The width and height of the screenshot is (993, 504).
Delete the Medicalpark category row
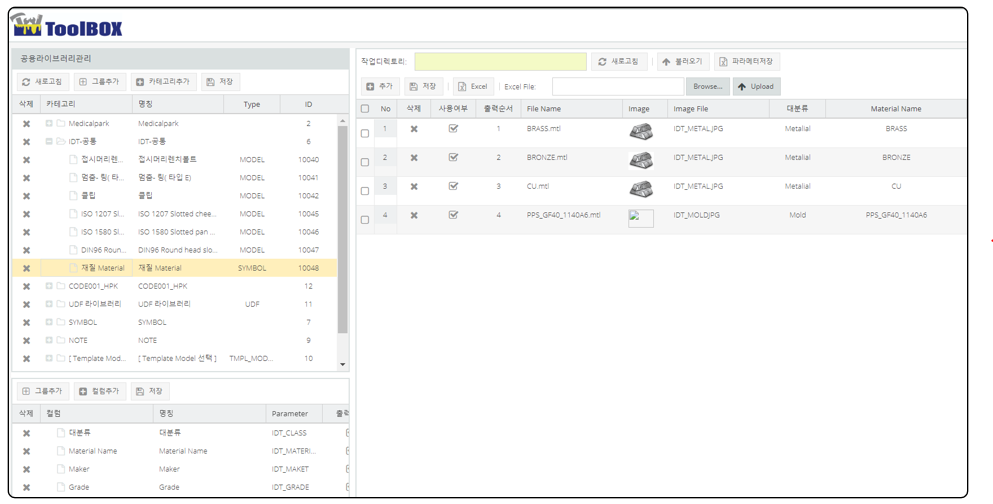[x=26, y=124]
